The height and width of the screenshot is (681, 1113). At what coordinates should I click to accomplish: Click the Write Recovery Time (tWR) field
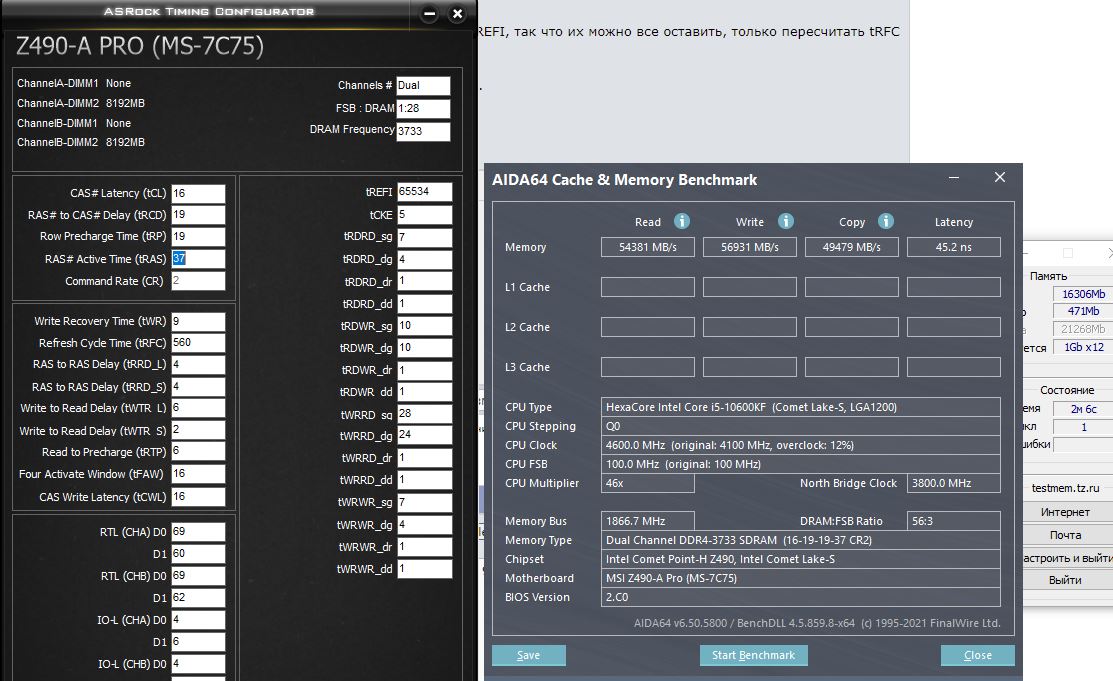pyautogui.click(x=198, y=322)
